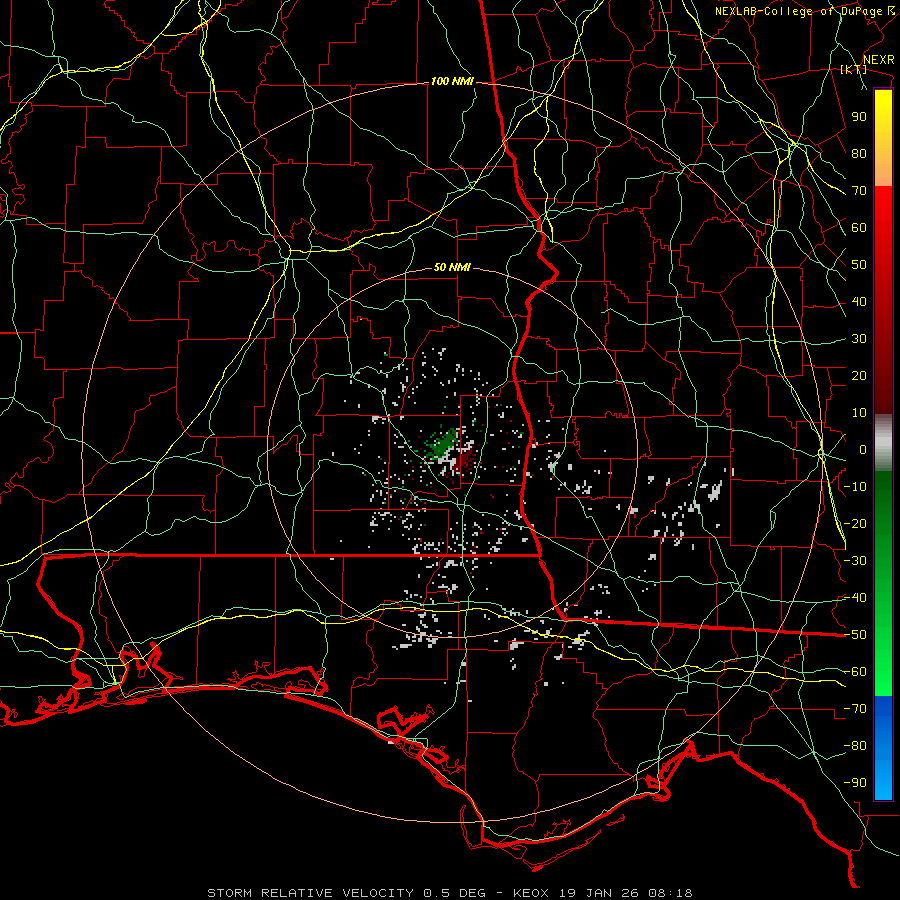Click the "-60" value on the velocity scale
This screenshot has height=900, width=900.
tap(856, 672)
